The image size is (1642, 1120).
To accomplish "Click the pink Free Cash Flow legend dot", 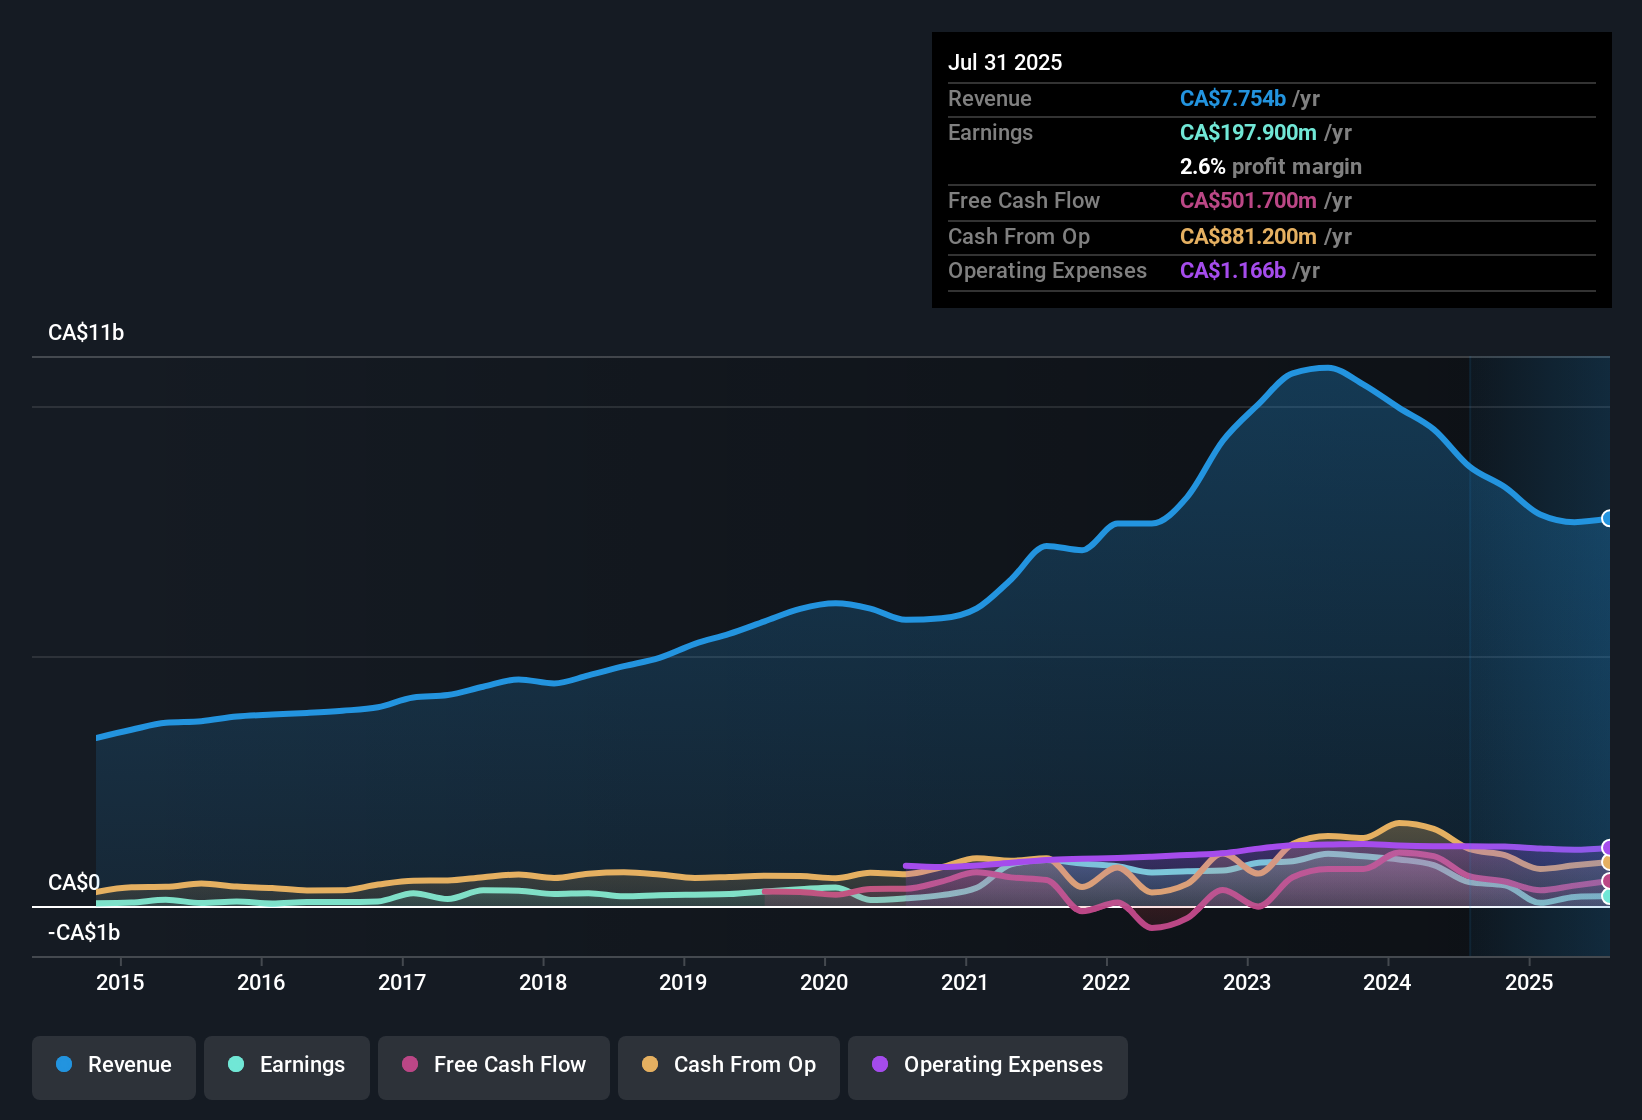I will 410,1065.
